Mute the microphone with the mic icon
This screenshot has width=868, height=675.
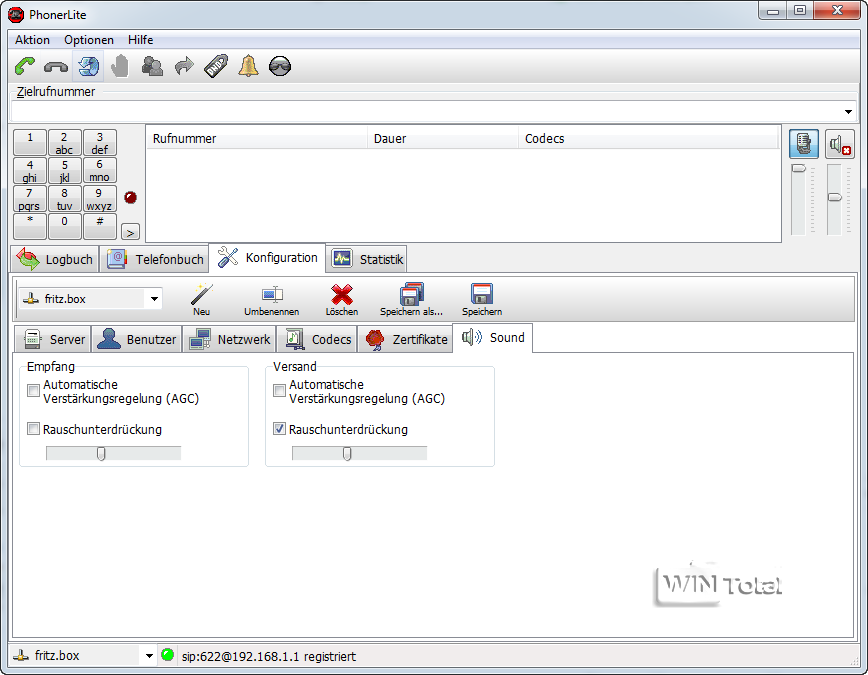(804, 144)
